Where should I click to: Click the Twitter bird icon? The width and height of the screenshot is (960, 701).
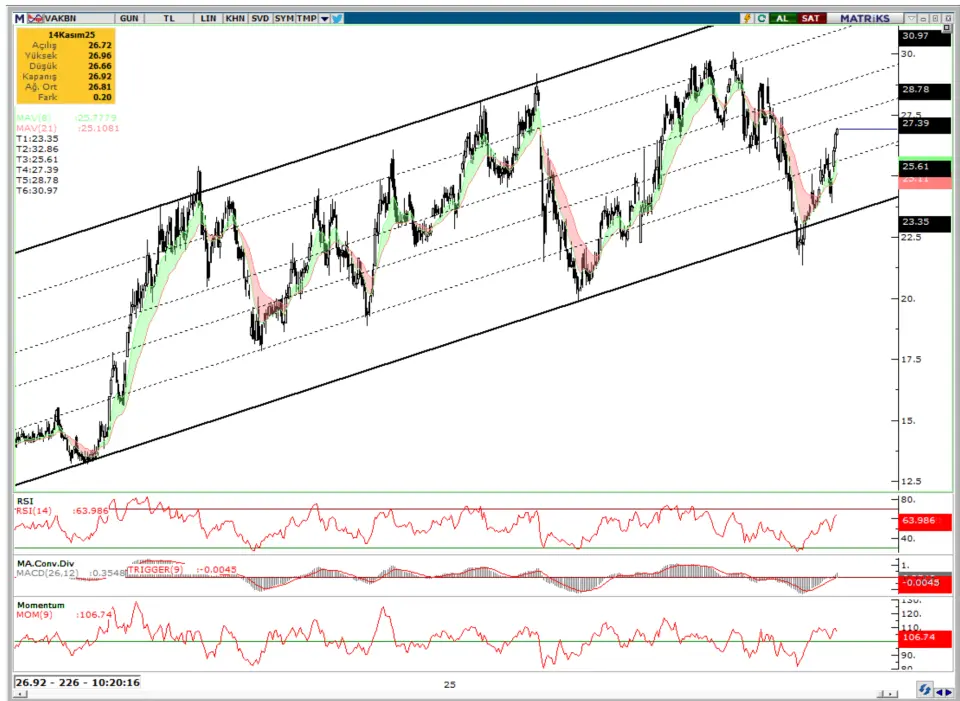click(338, 18)
